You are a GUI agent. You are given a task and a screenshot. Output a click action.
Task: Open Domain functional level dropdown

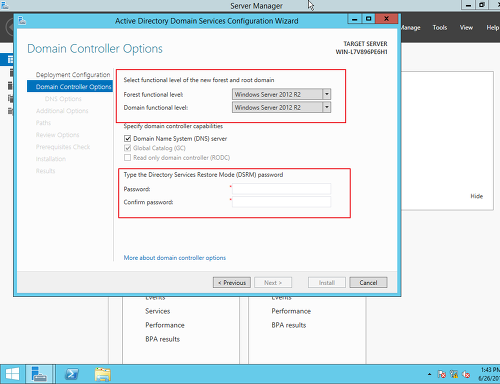click(x=281, y=107)
